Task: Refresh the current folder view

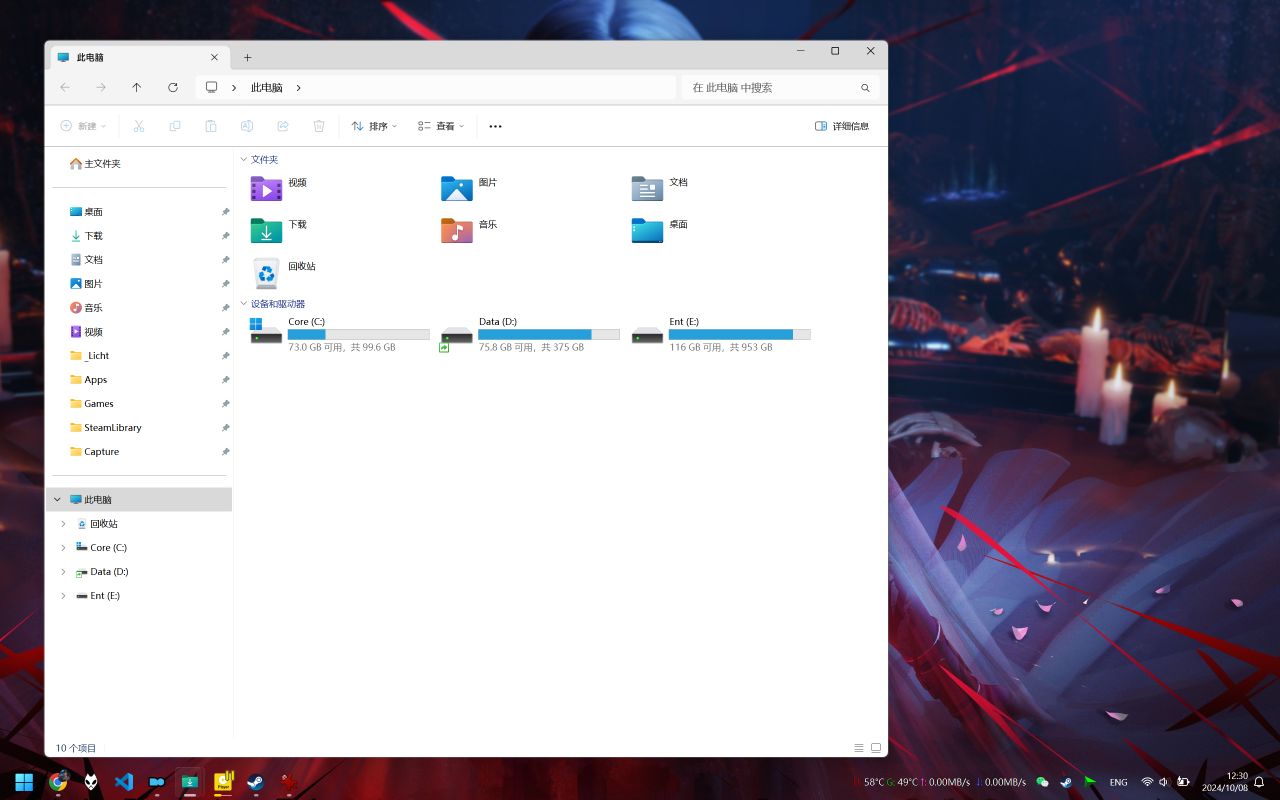Action: (173, 87)
